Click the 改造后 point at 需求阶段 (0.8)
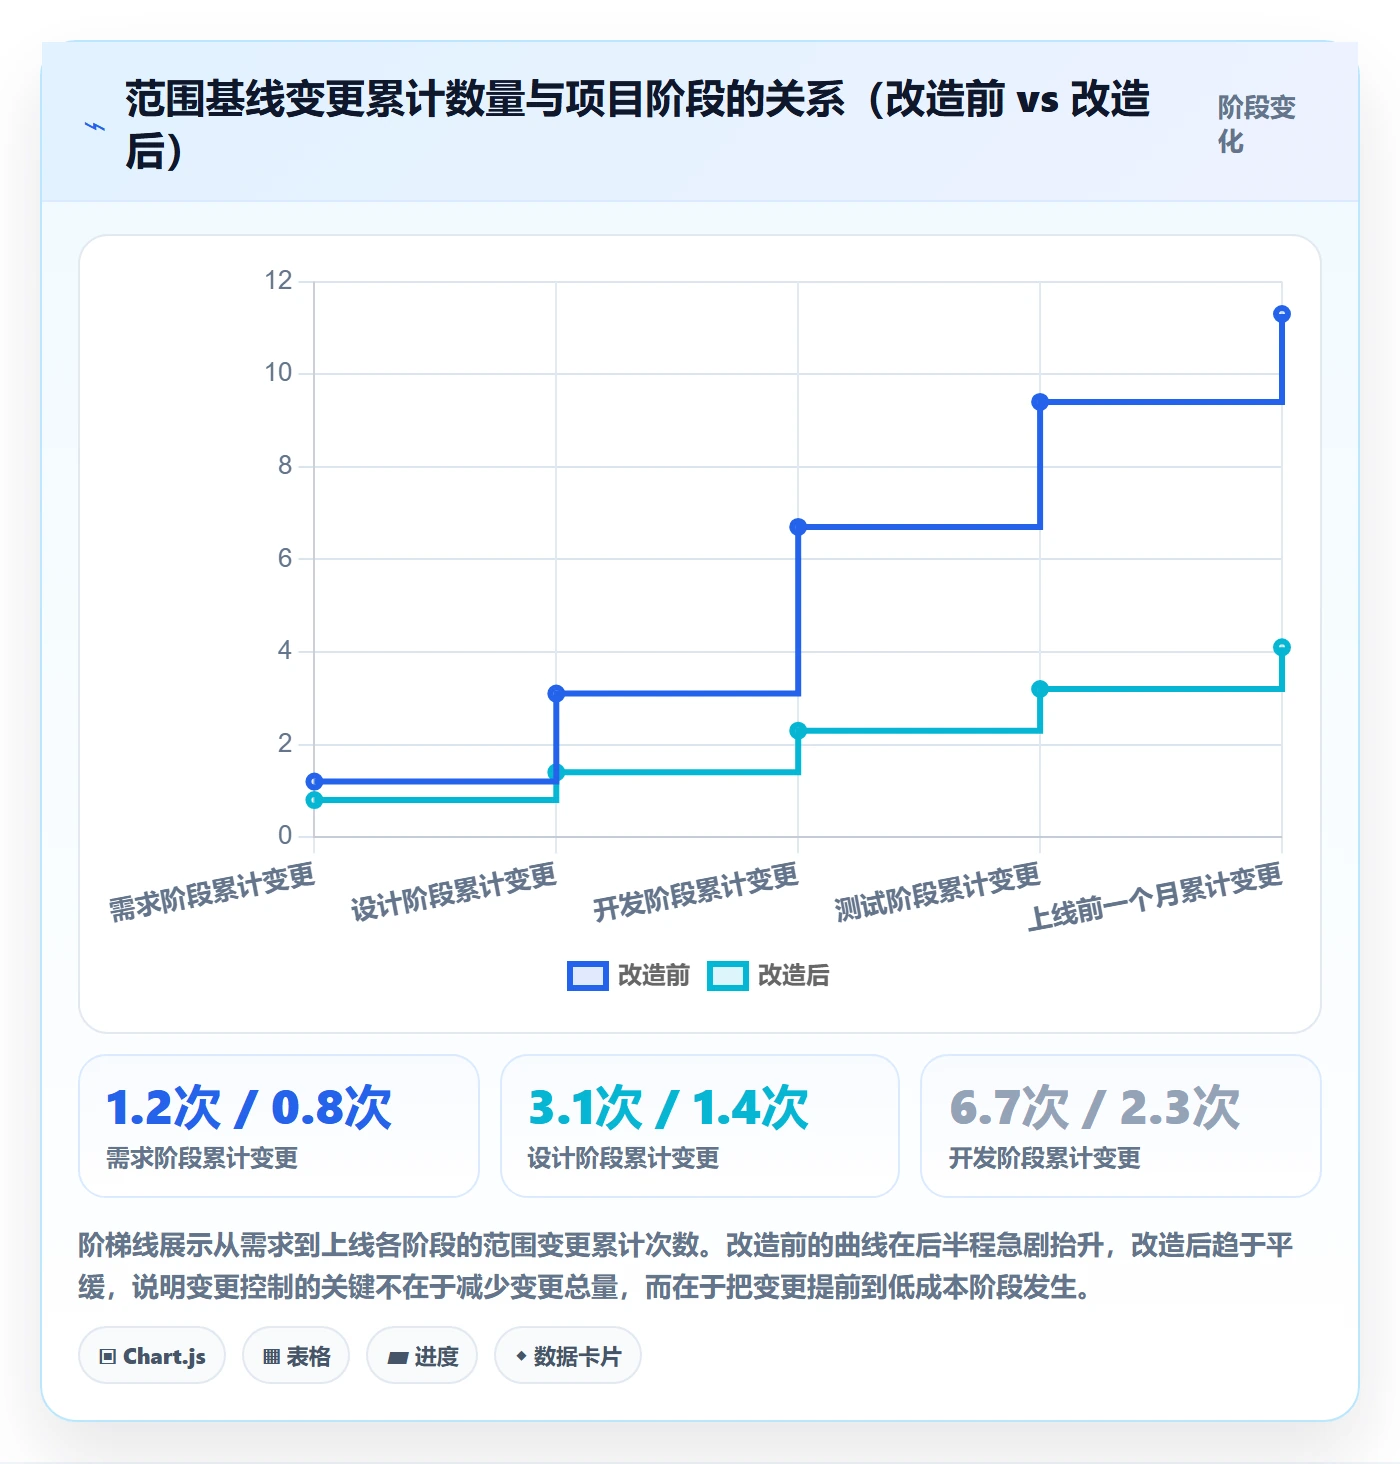1400x1464 pixels. pos(314,800)
